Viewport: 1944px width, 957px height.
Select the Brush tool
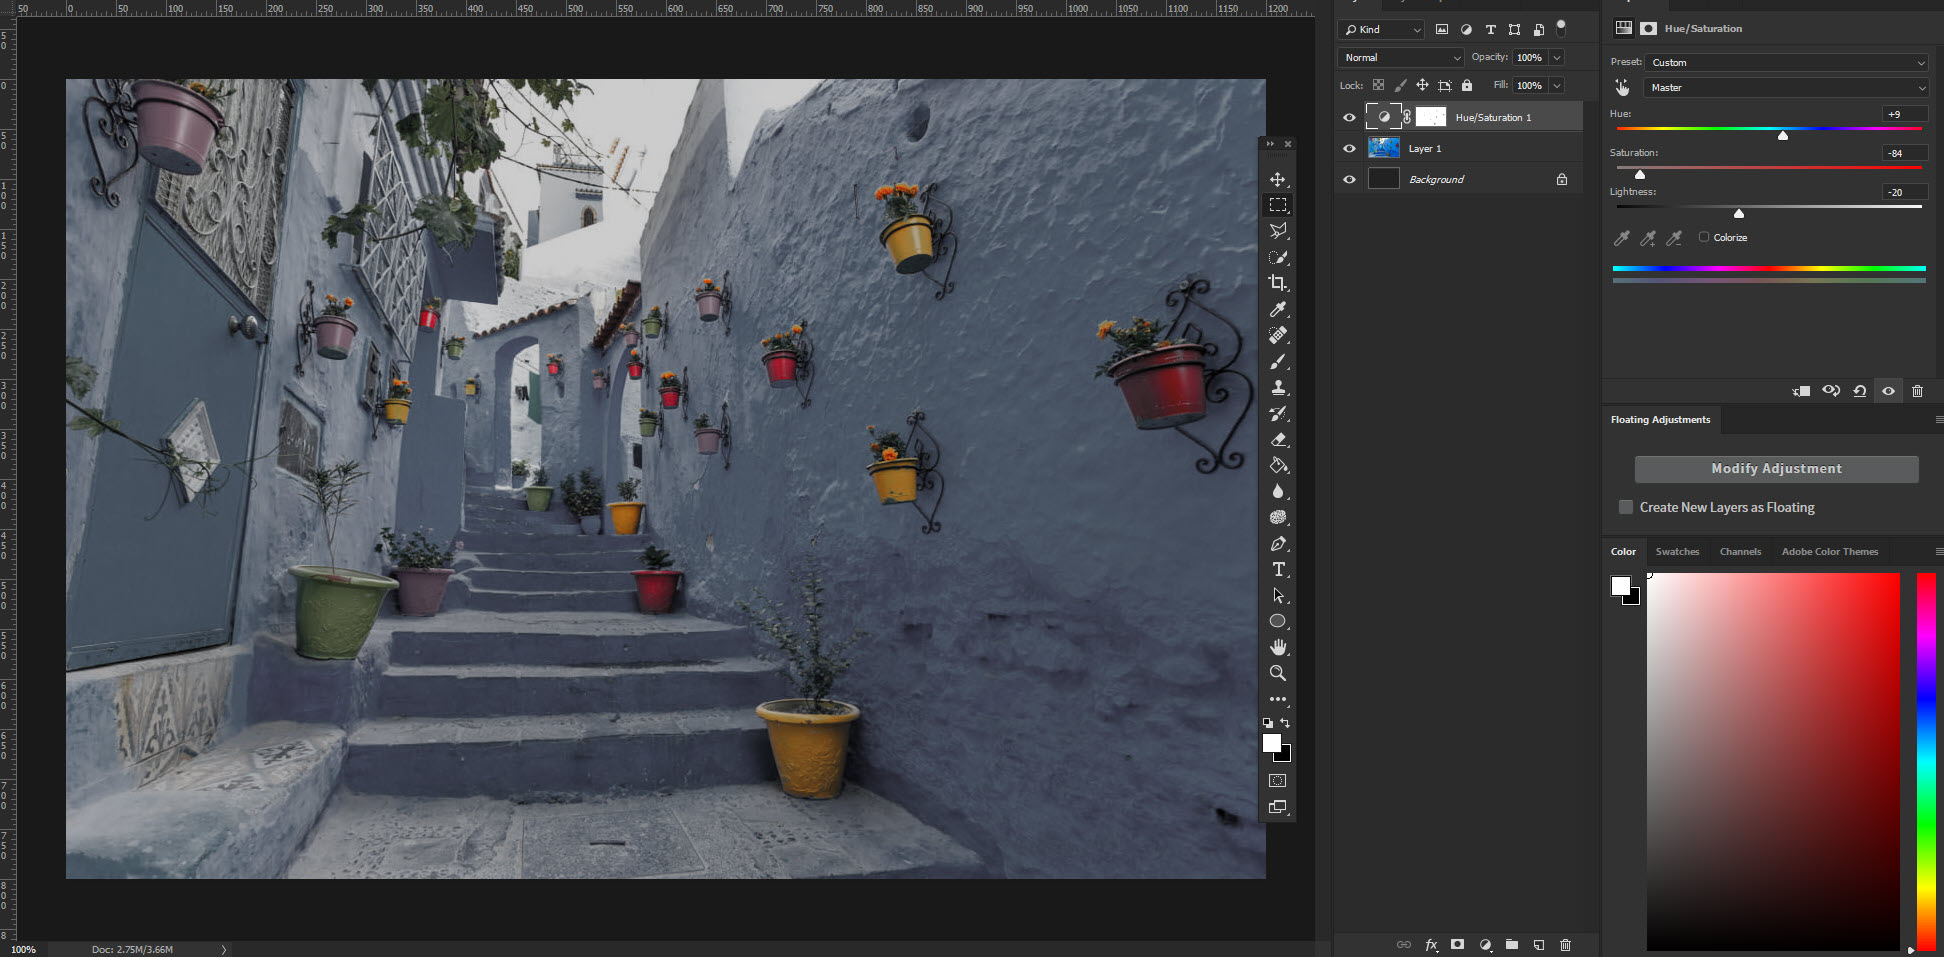click(1278, 361)
